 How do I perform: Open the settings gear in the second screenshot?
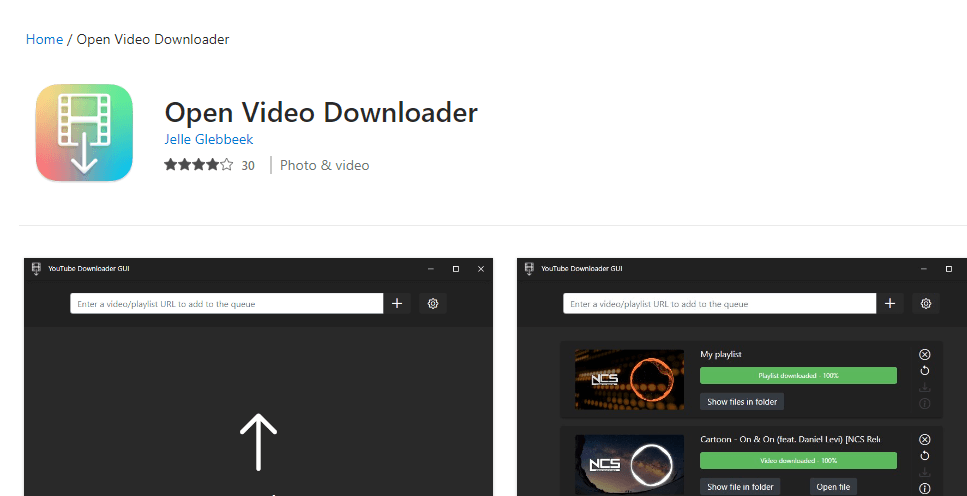pos(926,304)
